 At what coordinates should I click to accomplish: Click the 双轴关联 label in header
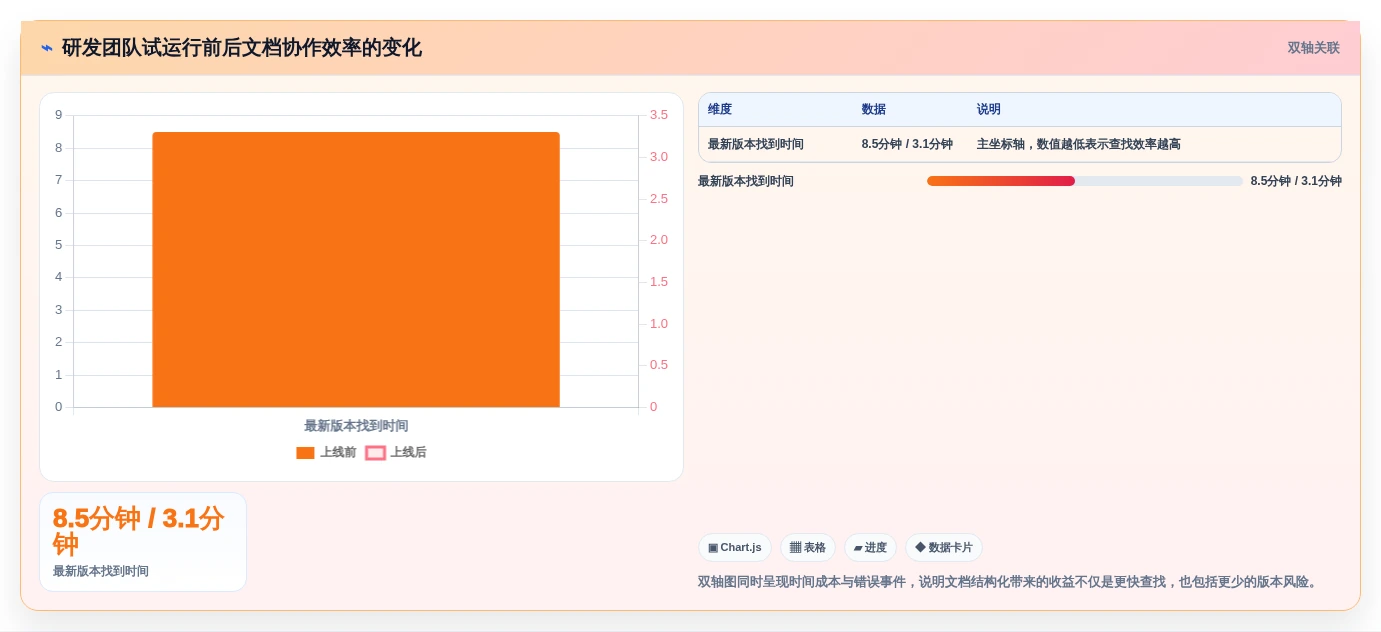[x=1313, y=48]
